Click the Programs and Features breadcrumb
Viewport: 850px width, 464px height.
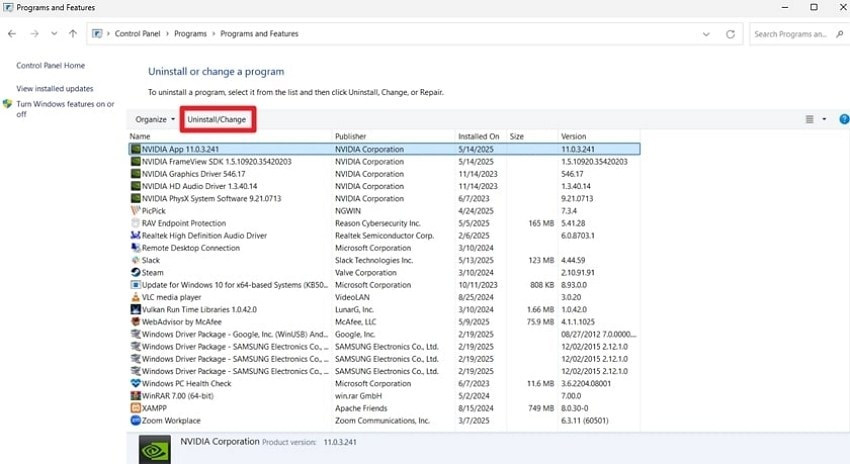point(259,34)
